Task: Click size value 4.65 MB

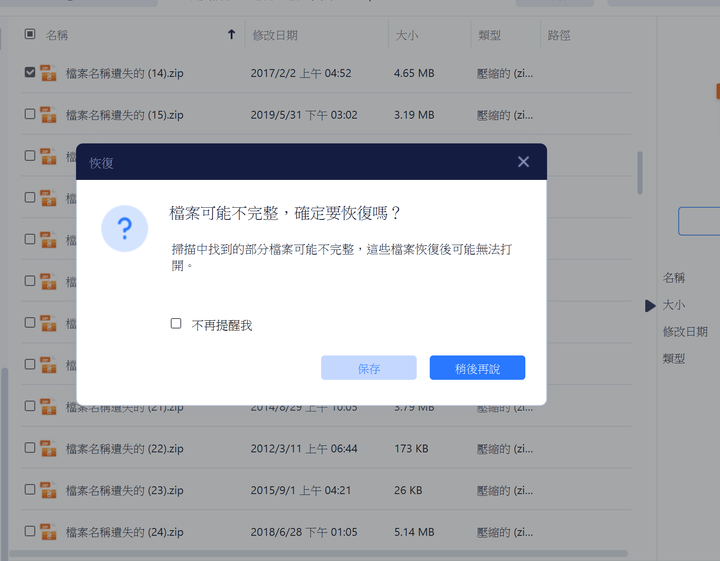Action: 414,73
